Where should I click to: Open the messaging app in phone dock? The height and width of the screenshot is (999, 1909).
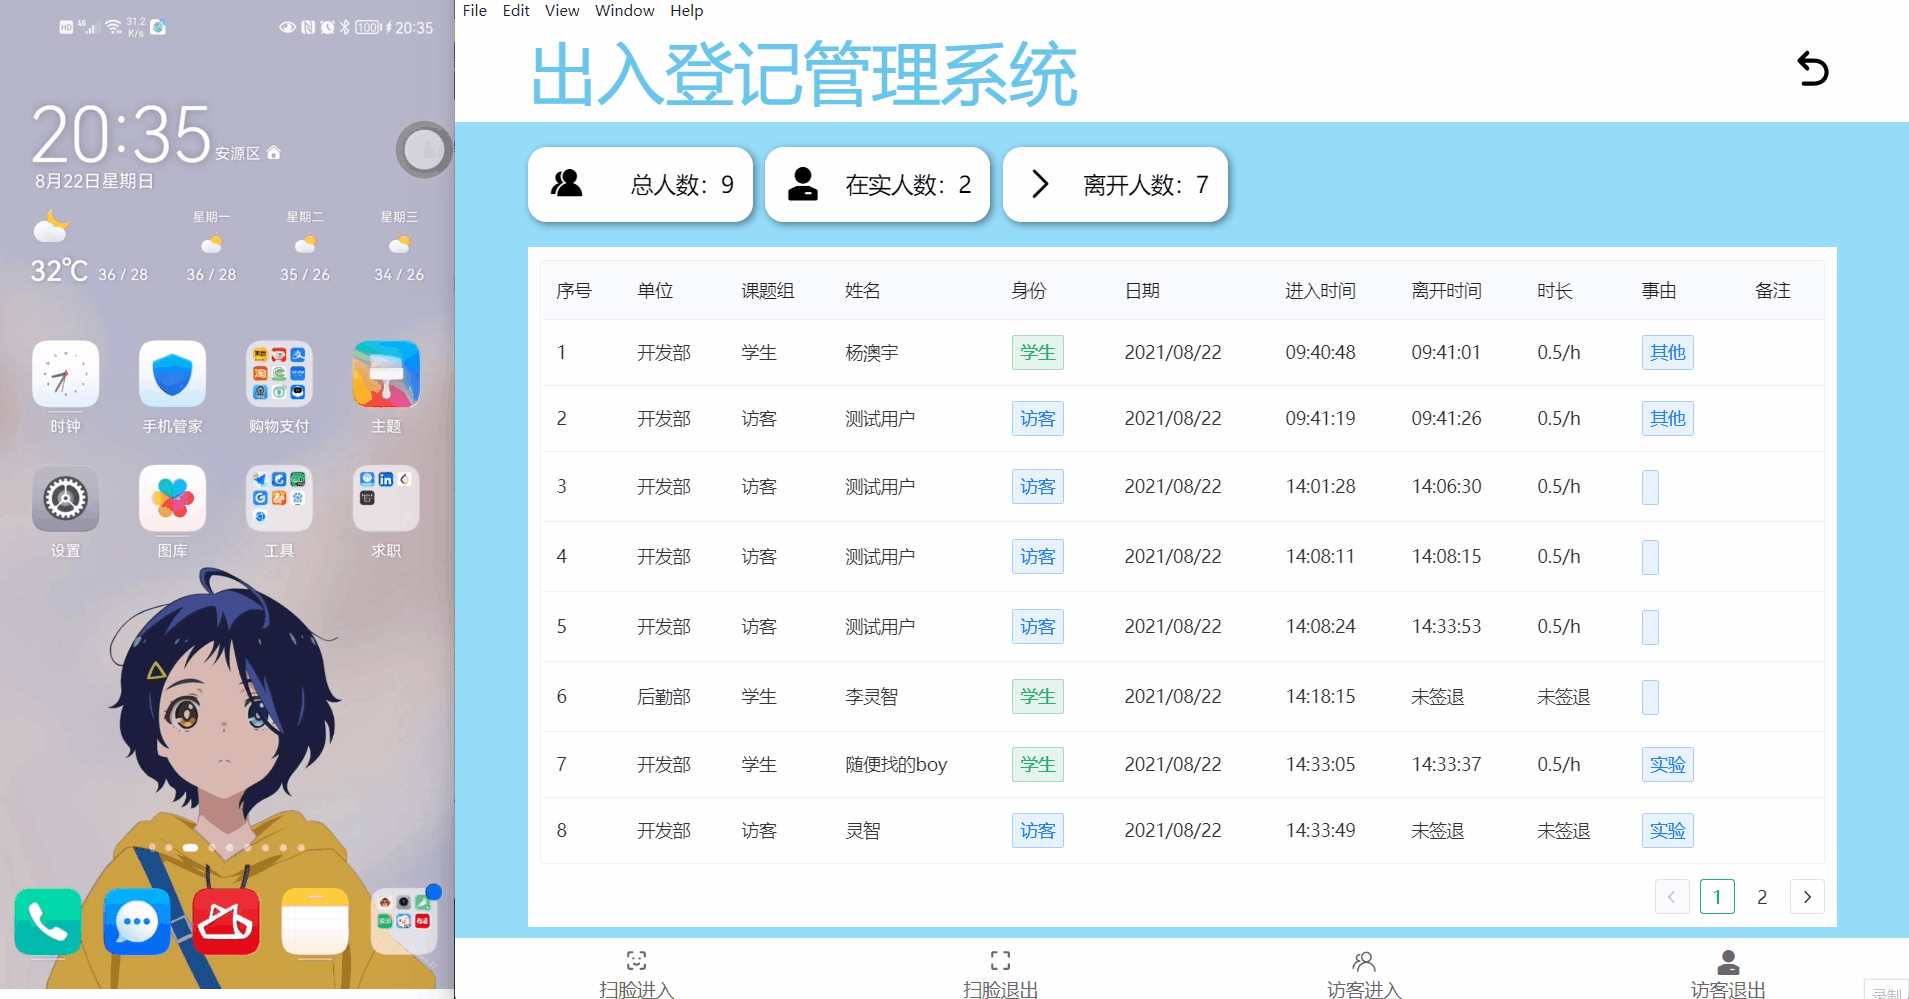[137, 921]
